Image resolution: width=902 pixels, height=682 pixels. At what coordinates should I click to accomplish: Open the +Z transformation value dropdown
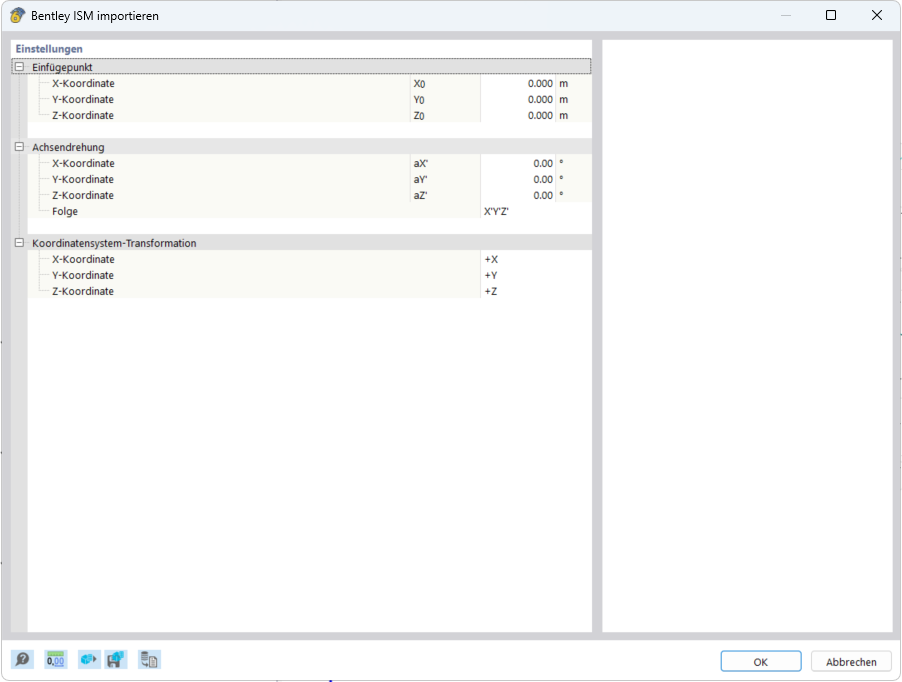pos(536,291)
